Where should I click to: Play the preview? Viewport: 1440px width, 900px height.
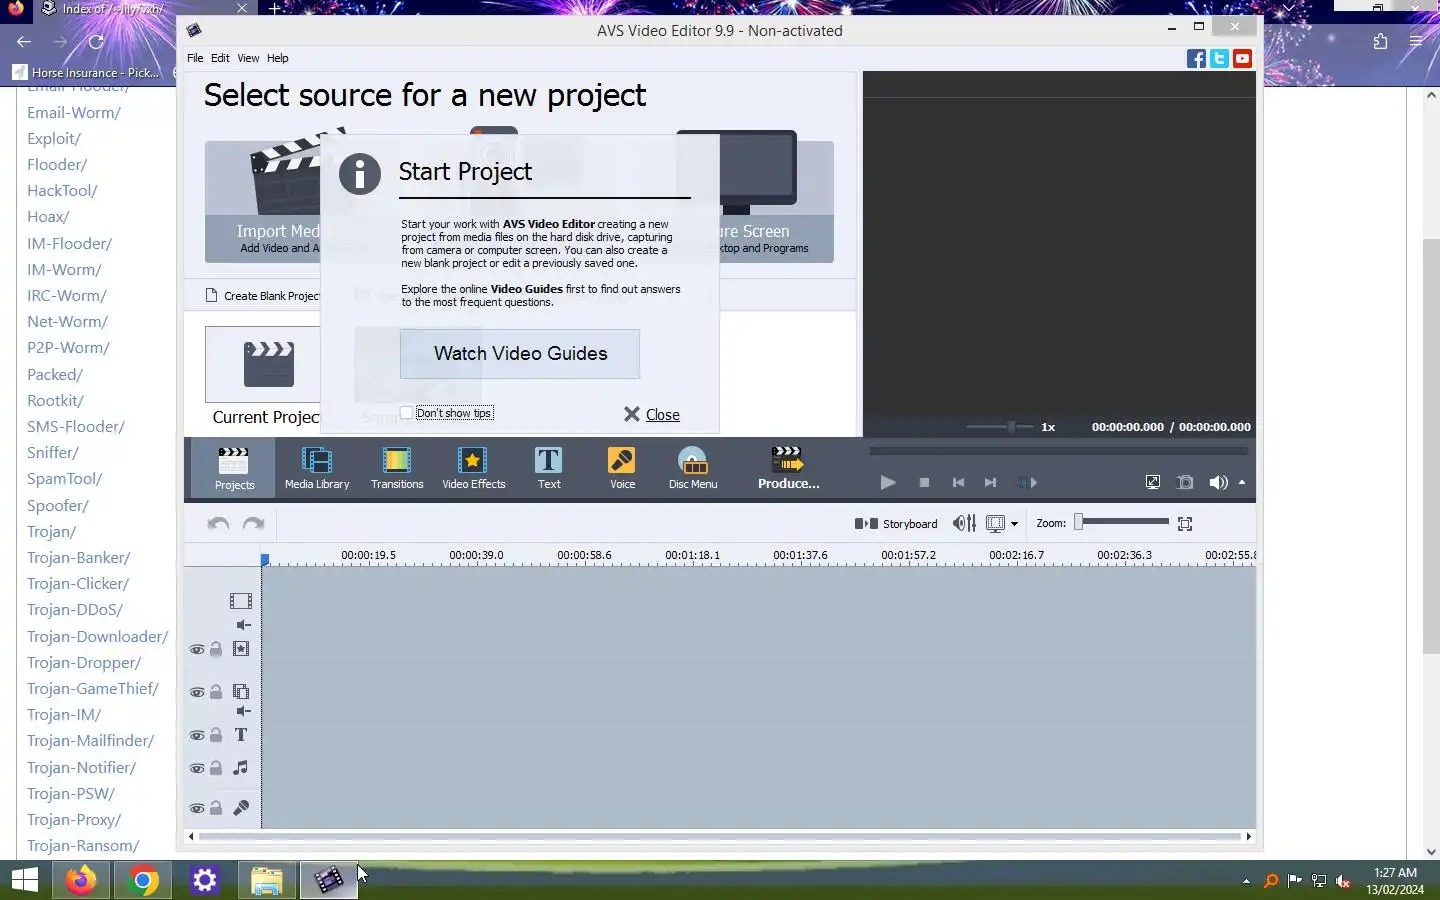887,482
